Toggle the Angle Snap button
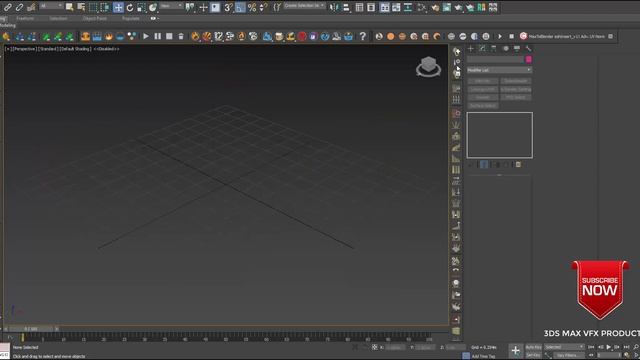 pos(240,7)
